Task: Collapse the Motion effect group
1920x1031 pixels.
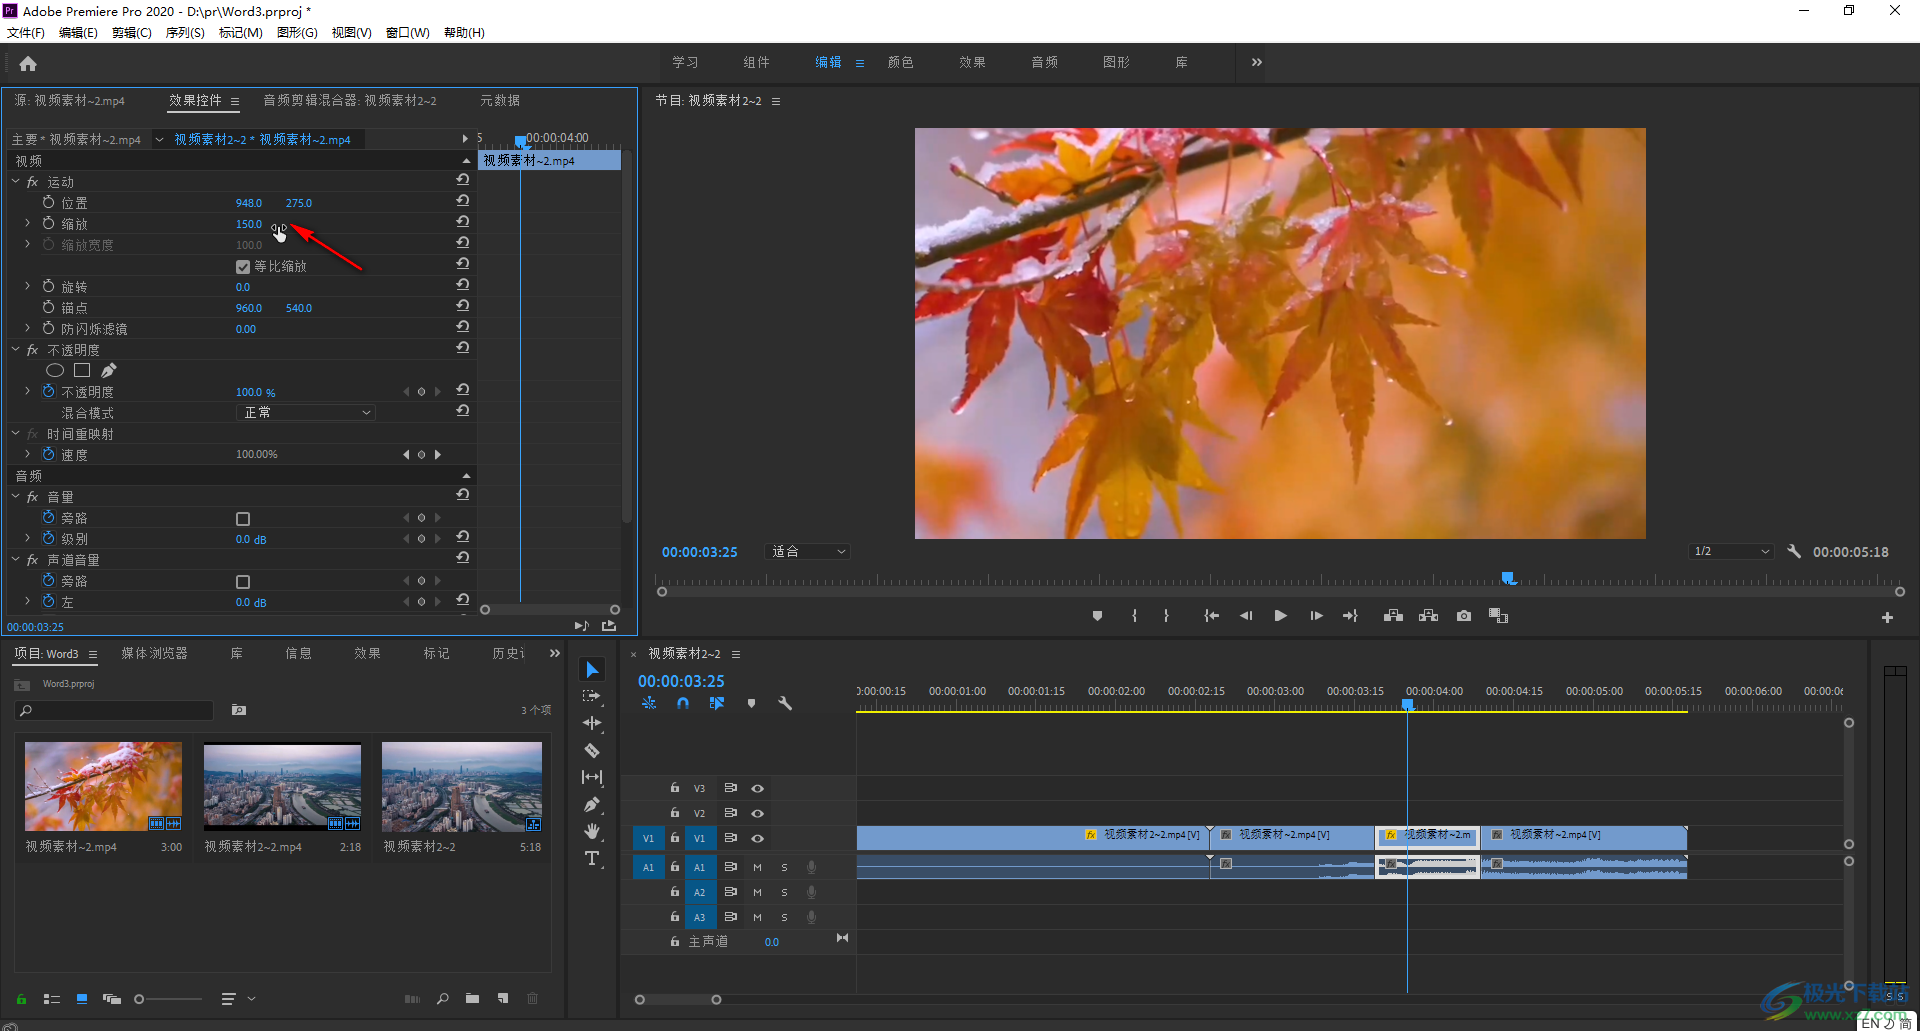Action: [16, 181]
